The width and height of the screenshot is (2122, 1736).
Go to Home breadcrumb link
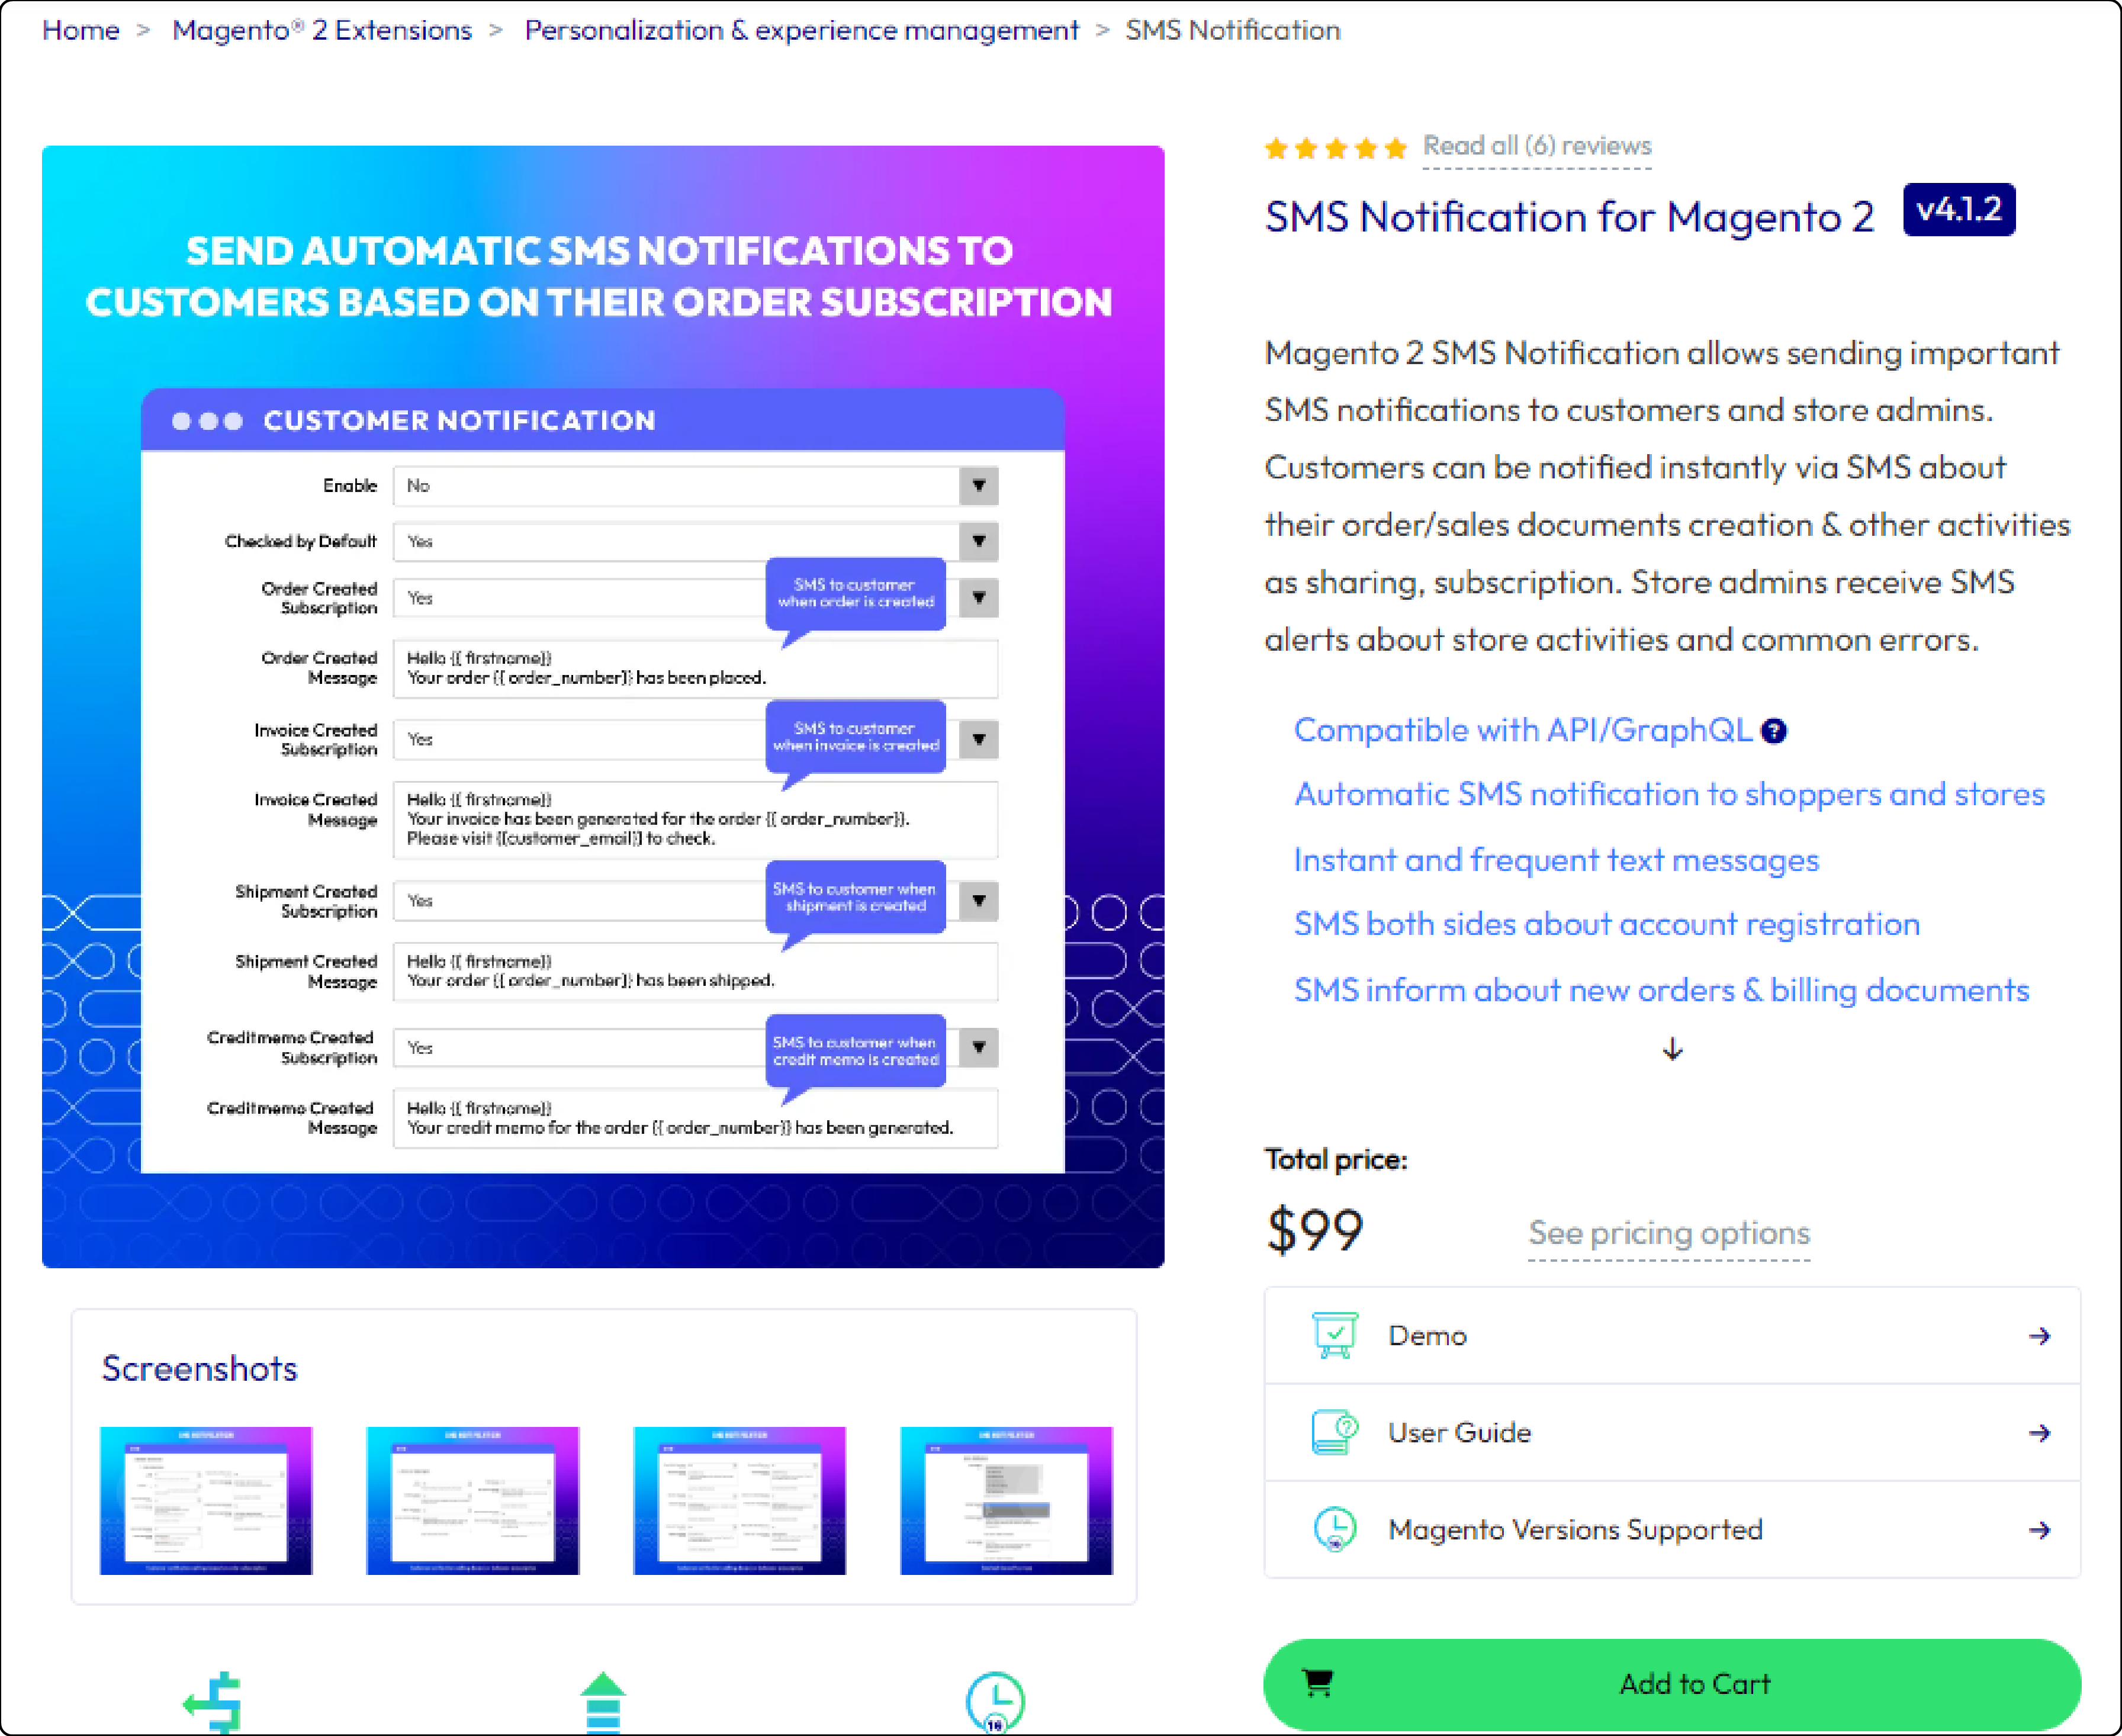pos(80,30)
